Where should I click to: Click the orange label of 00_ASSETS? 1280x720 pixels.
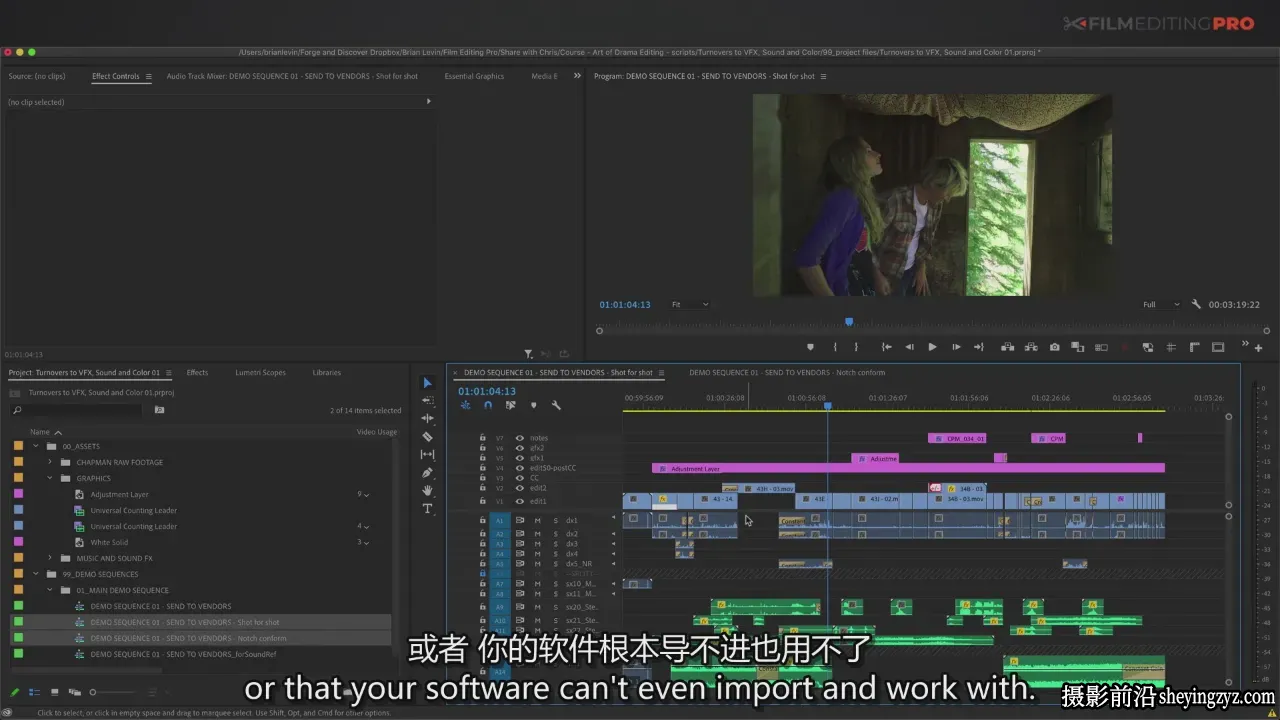[x=18, y=446]
